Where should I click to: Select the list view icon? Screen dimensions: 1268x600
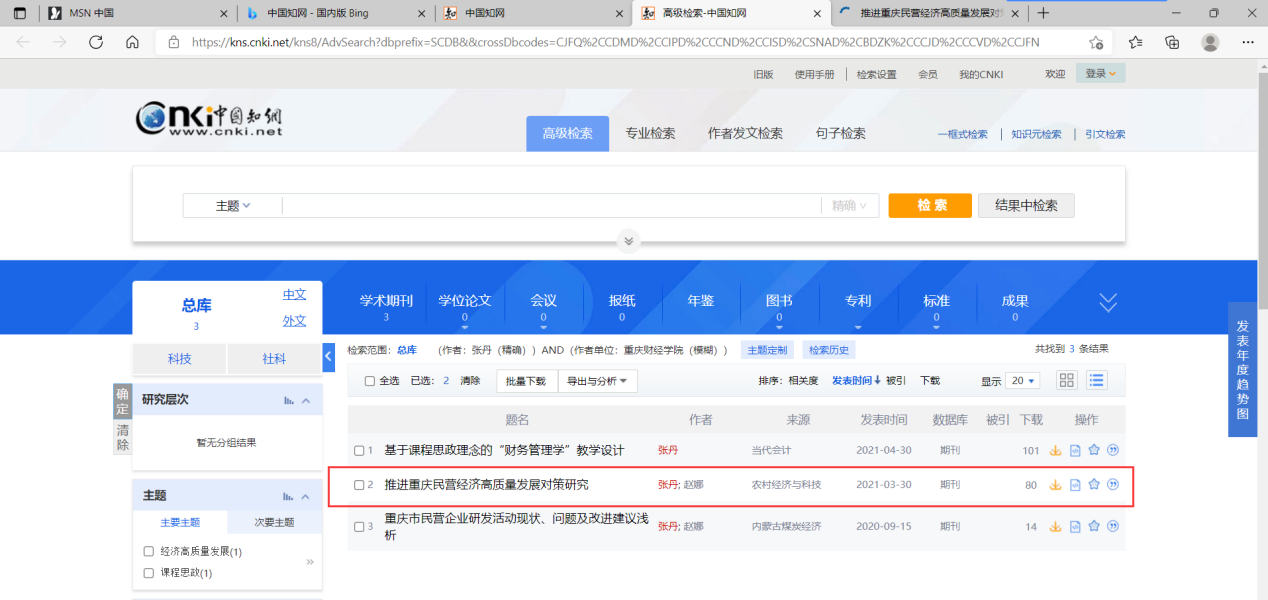[1097, 381]
